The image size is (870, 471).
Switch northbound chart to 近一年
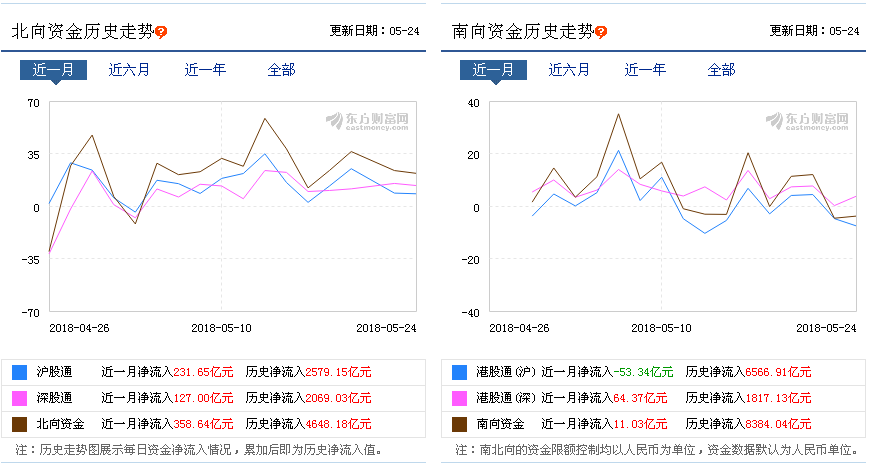coord(205,70)
